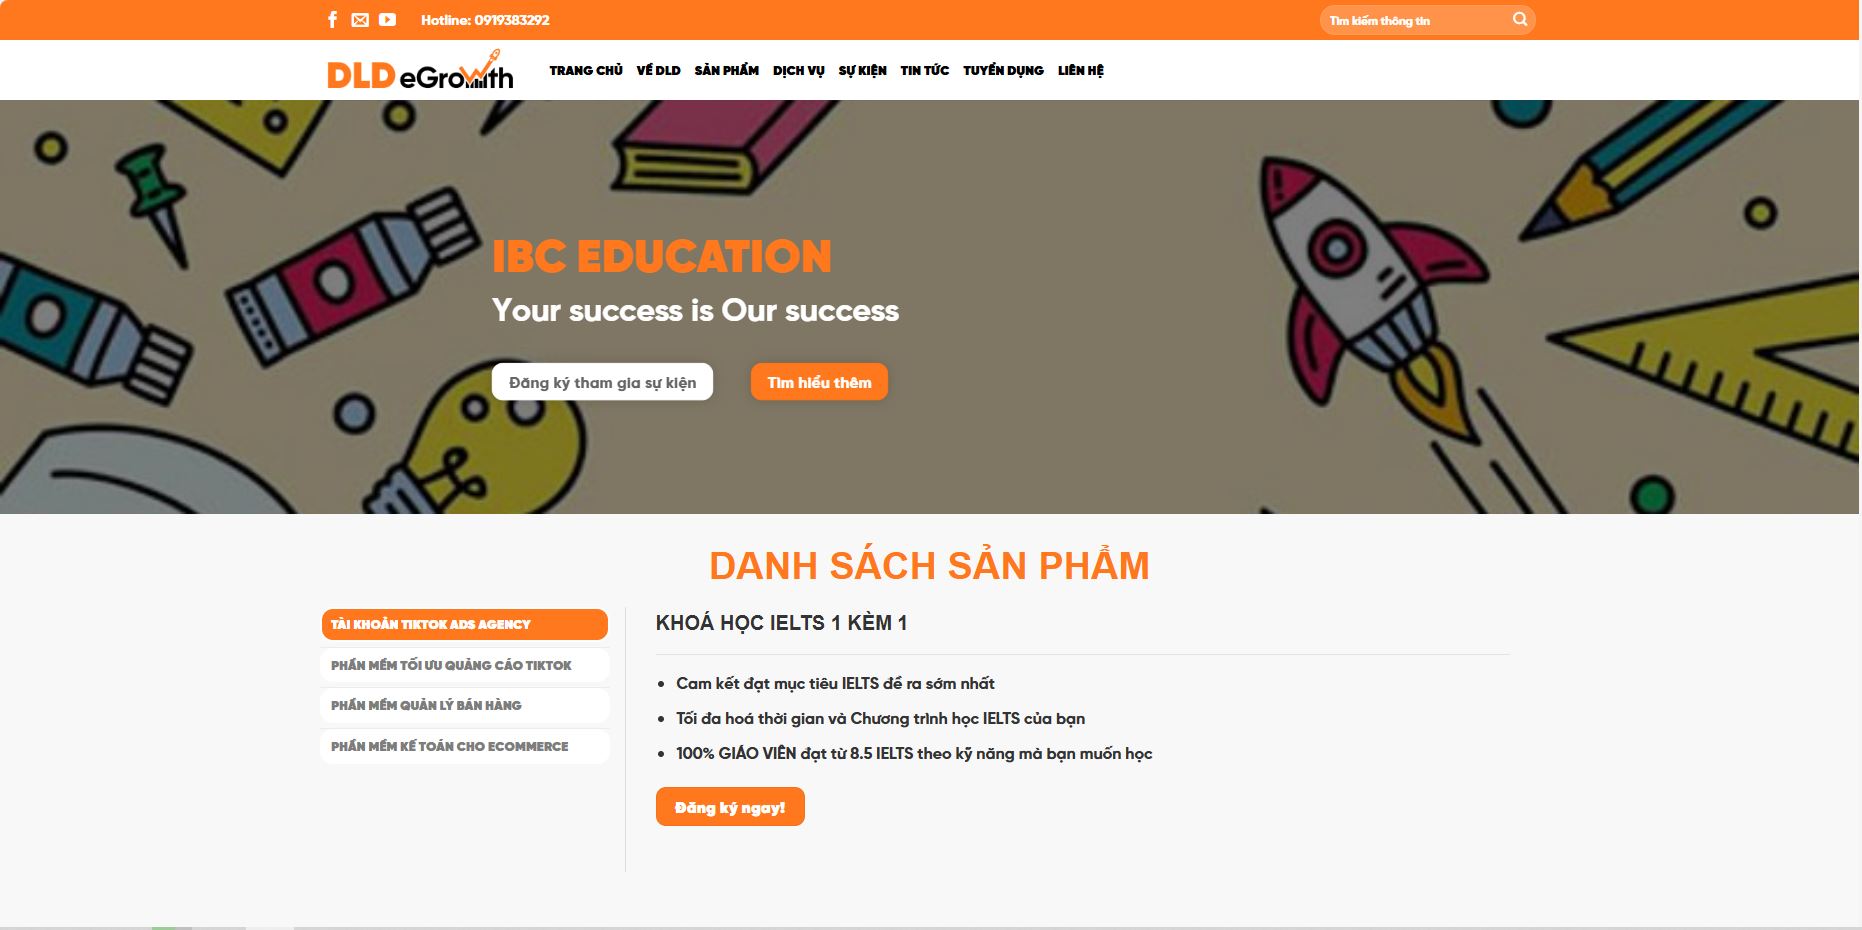This screenshot has height=930, width=1862.
Task: Select SẢN PHẨM in navigation
Action: click(727, 70)
